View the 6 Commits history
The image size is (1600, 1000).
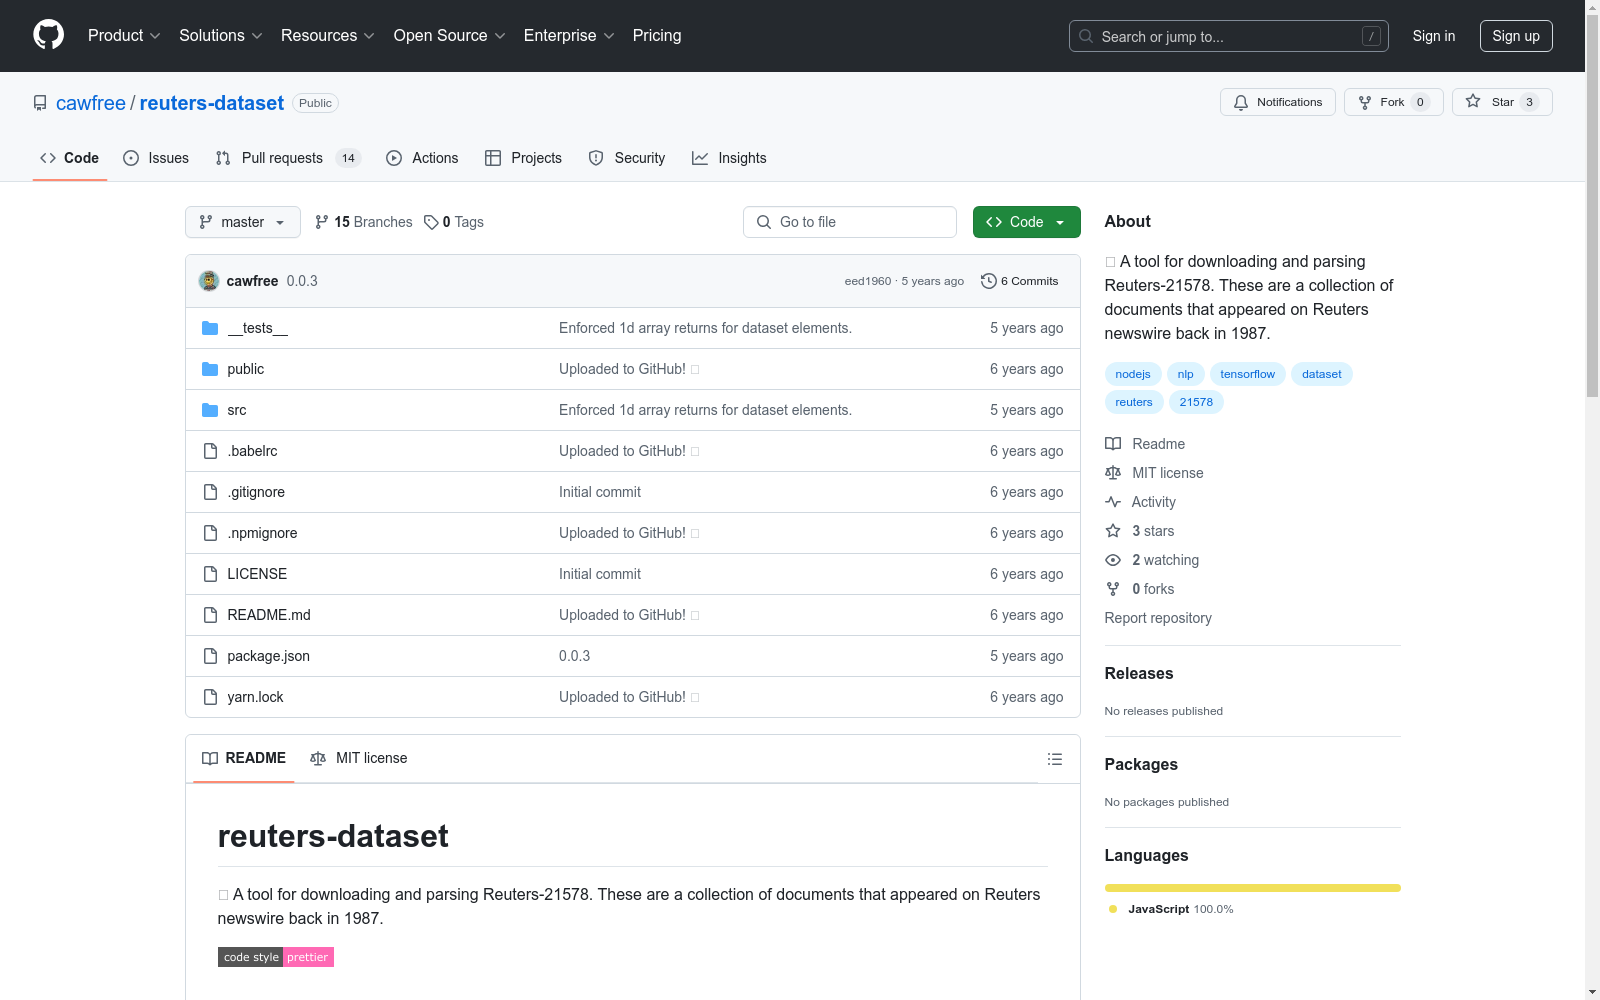1020,281
